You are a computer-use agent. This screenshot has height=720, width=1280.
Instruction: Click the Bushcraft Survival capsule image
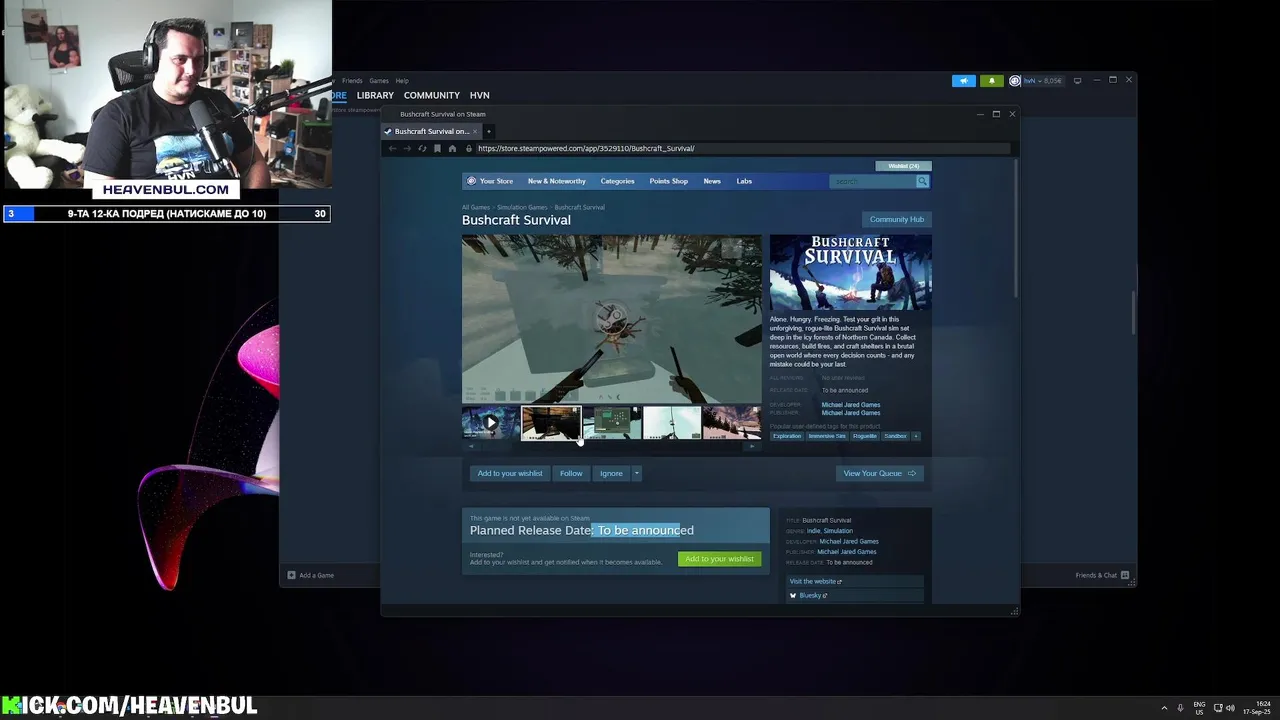coord(850,272)
